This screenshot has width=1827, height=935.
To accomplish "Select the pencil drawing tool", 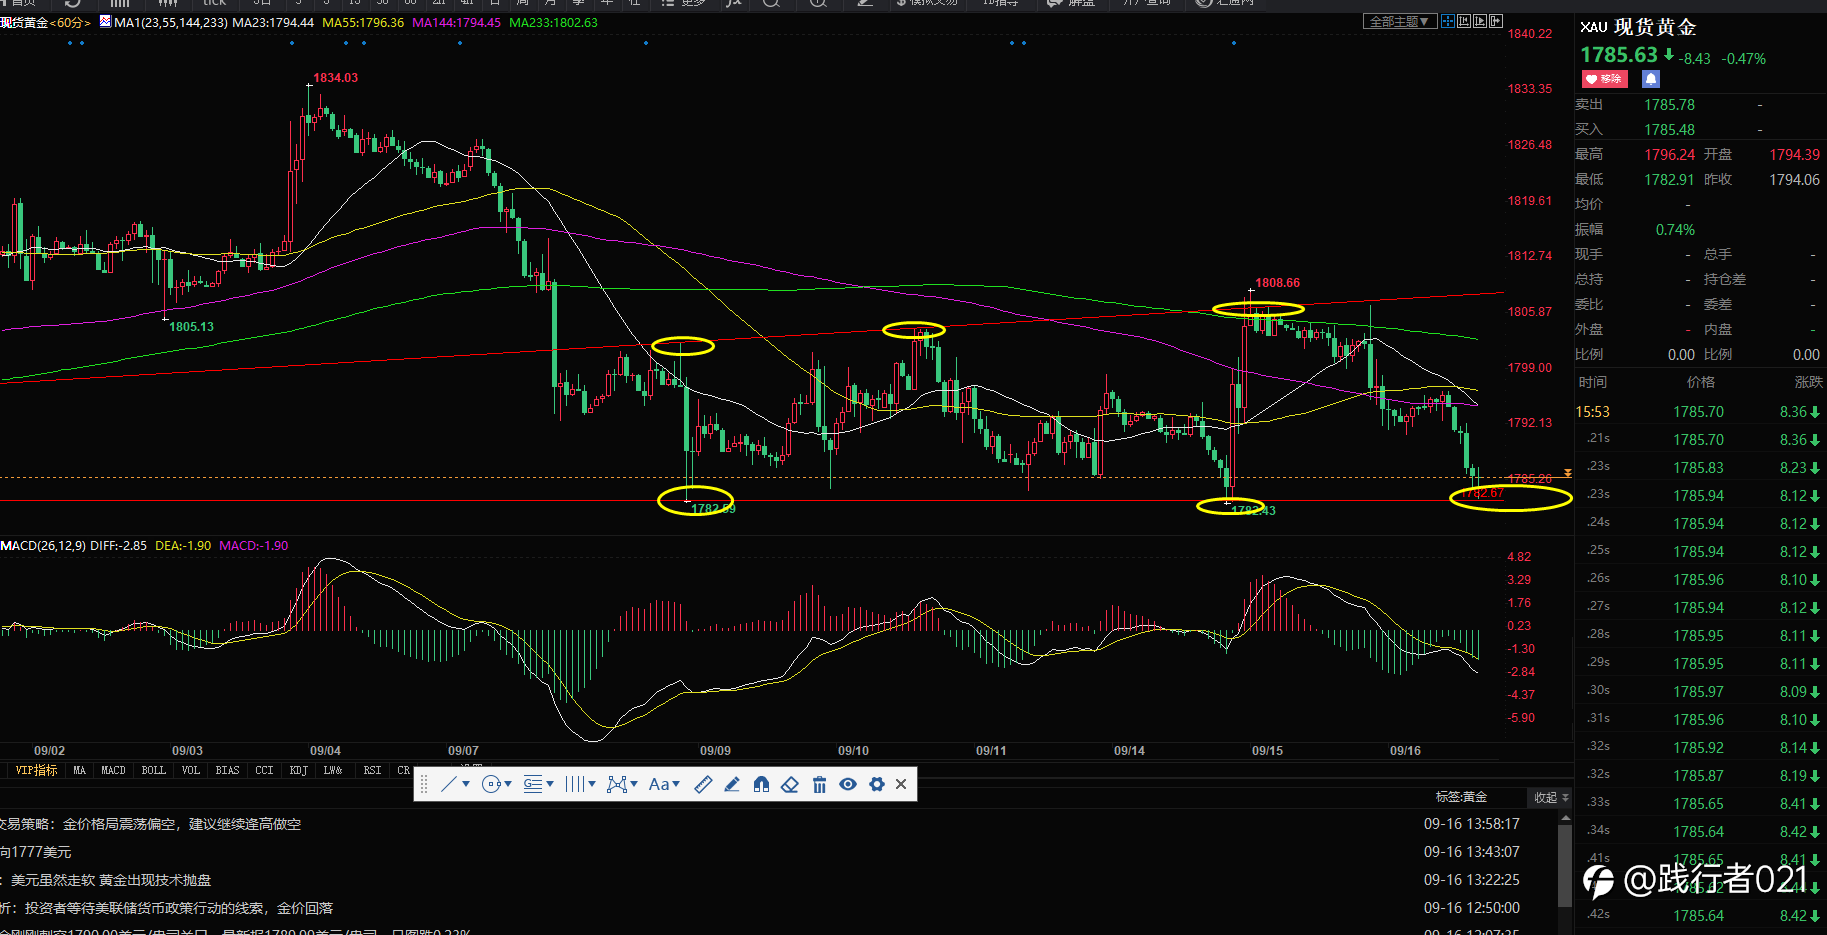I will point(732,785).
